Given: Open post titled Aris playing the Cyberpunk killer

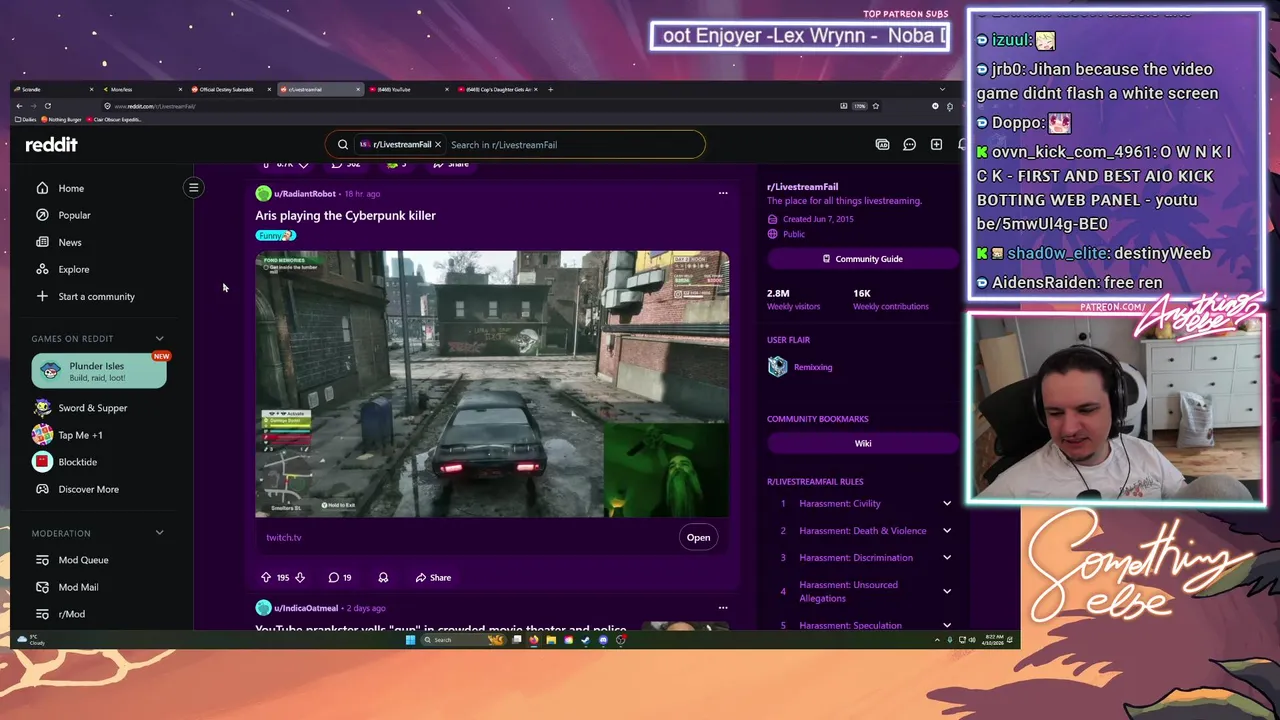Looking at the screenshot, I should [x=345, y=215].
